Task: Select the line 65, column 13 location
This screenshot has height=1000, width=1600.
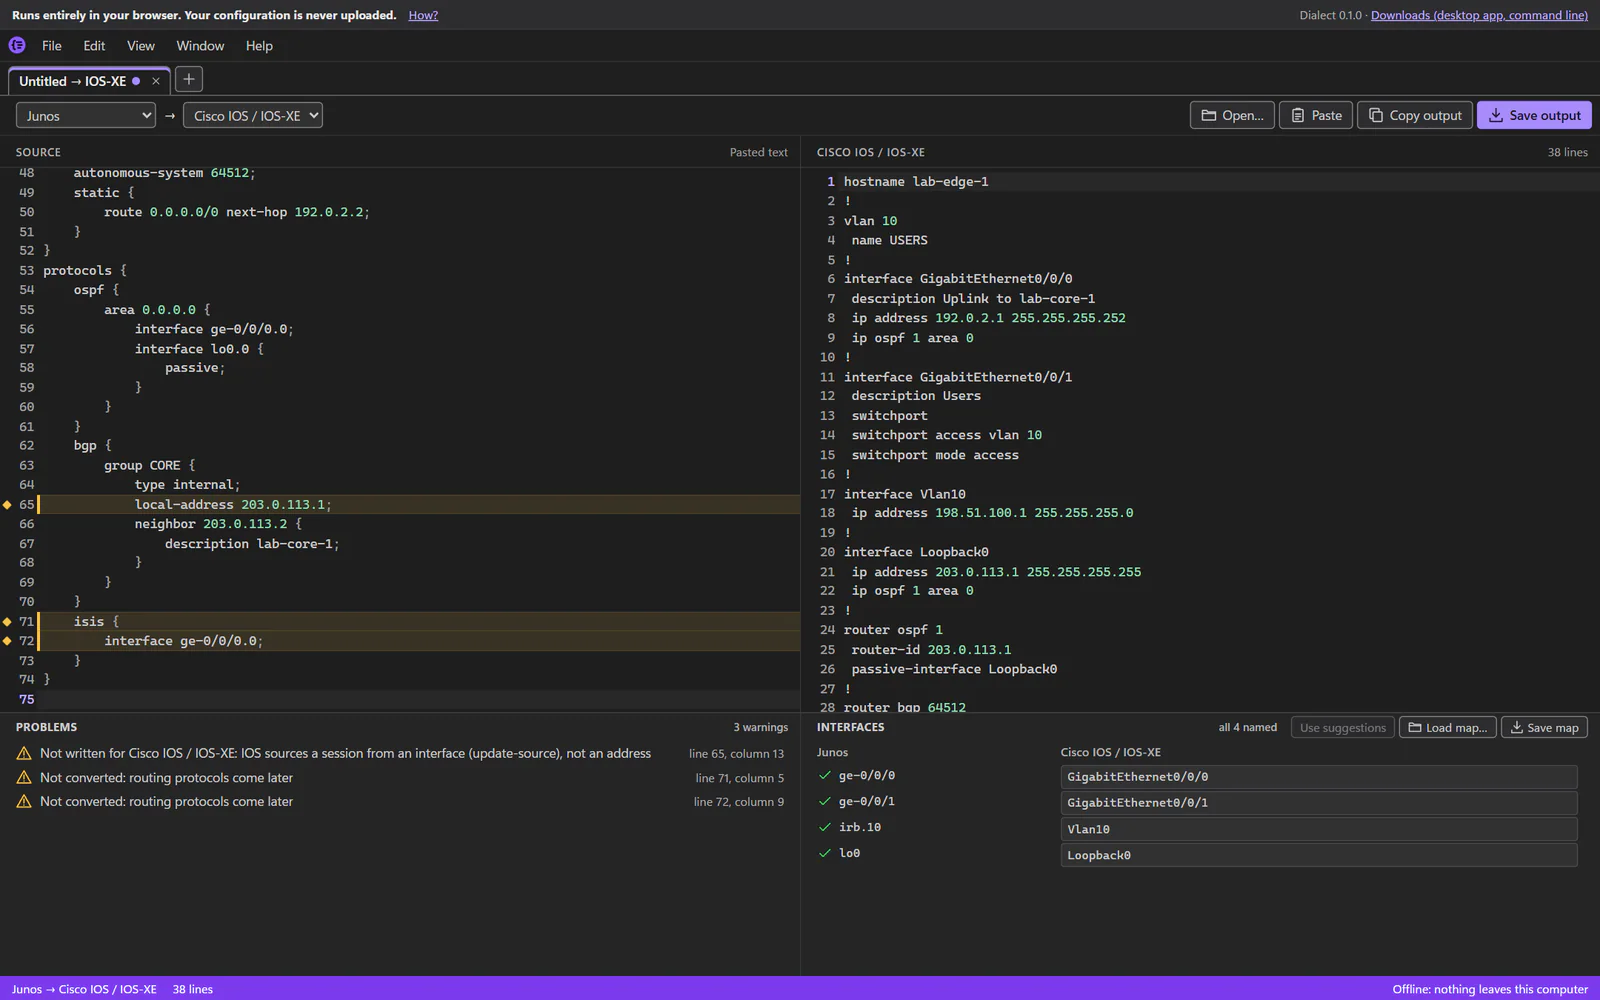Action: coord(736,754)
